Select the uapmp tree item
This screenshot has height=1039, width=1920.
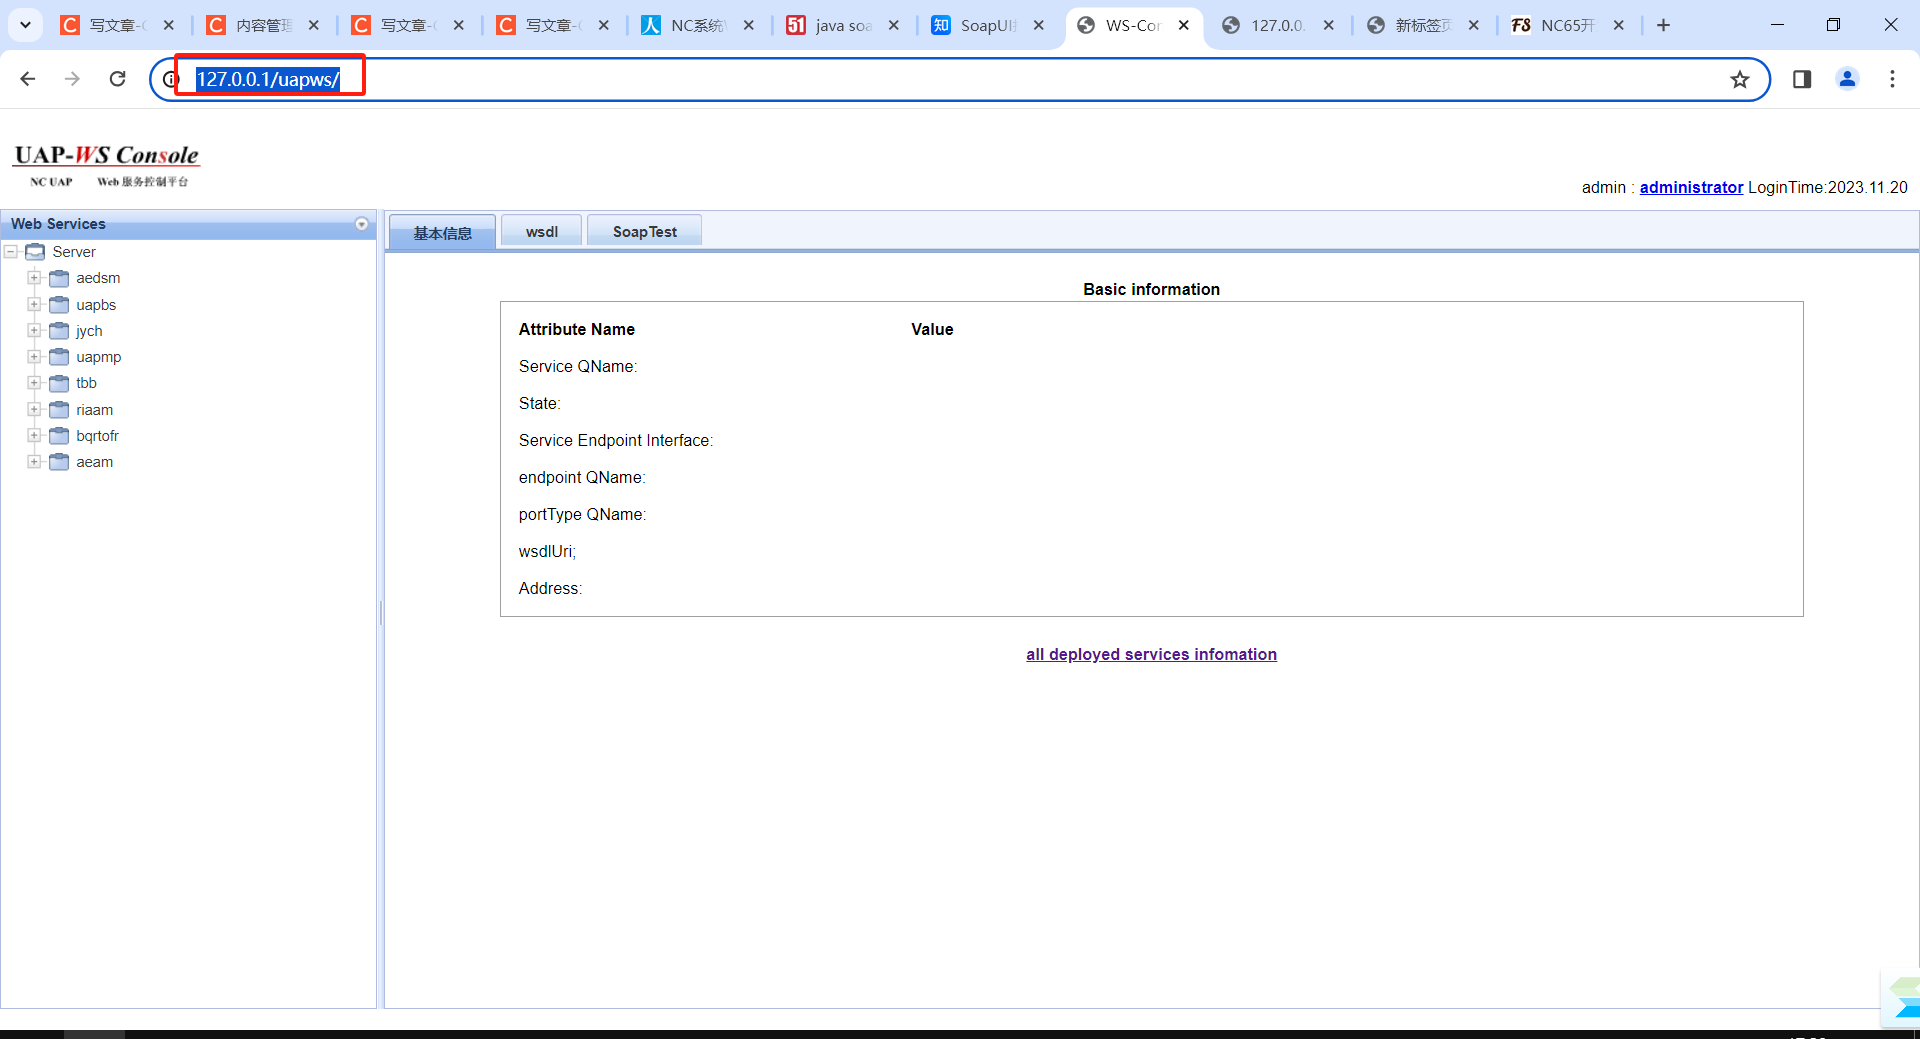(x=99, y=357)
